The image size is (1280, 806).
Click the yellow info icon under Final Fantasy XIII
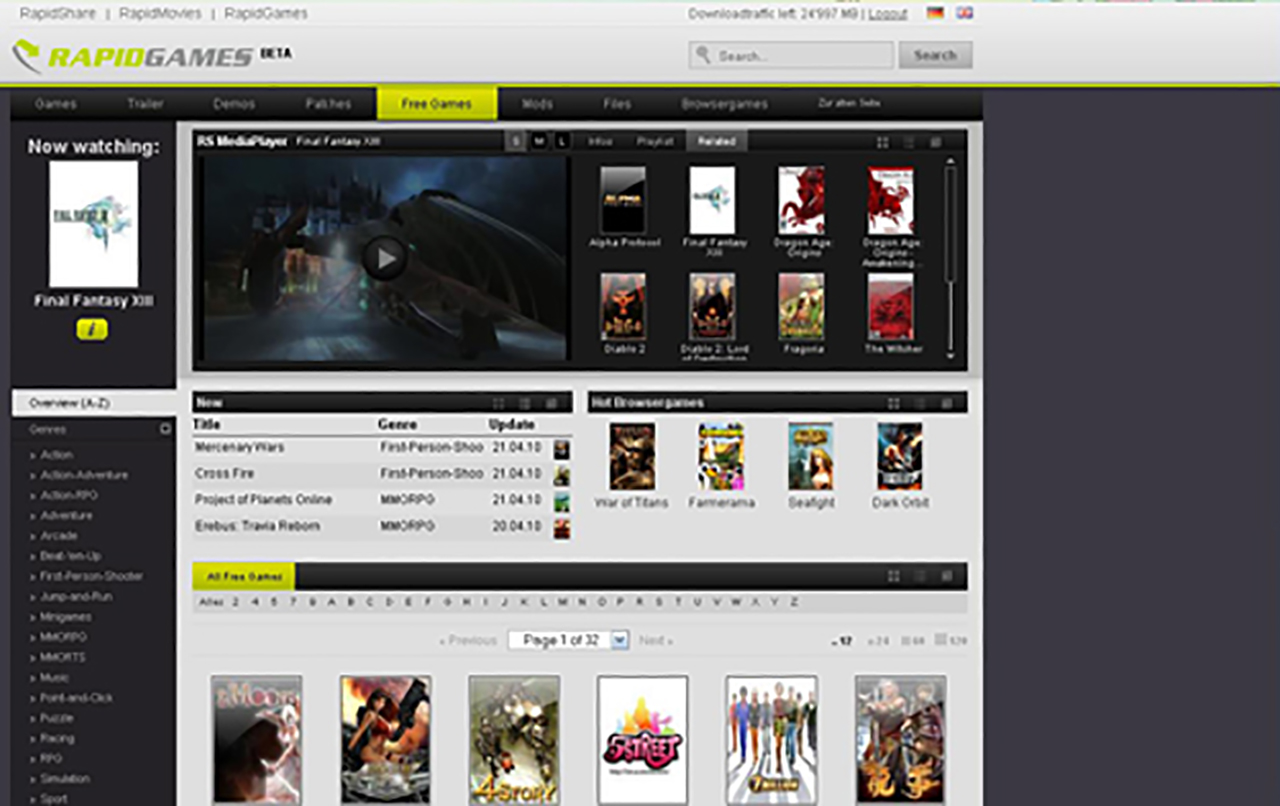pos(92,329)
